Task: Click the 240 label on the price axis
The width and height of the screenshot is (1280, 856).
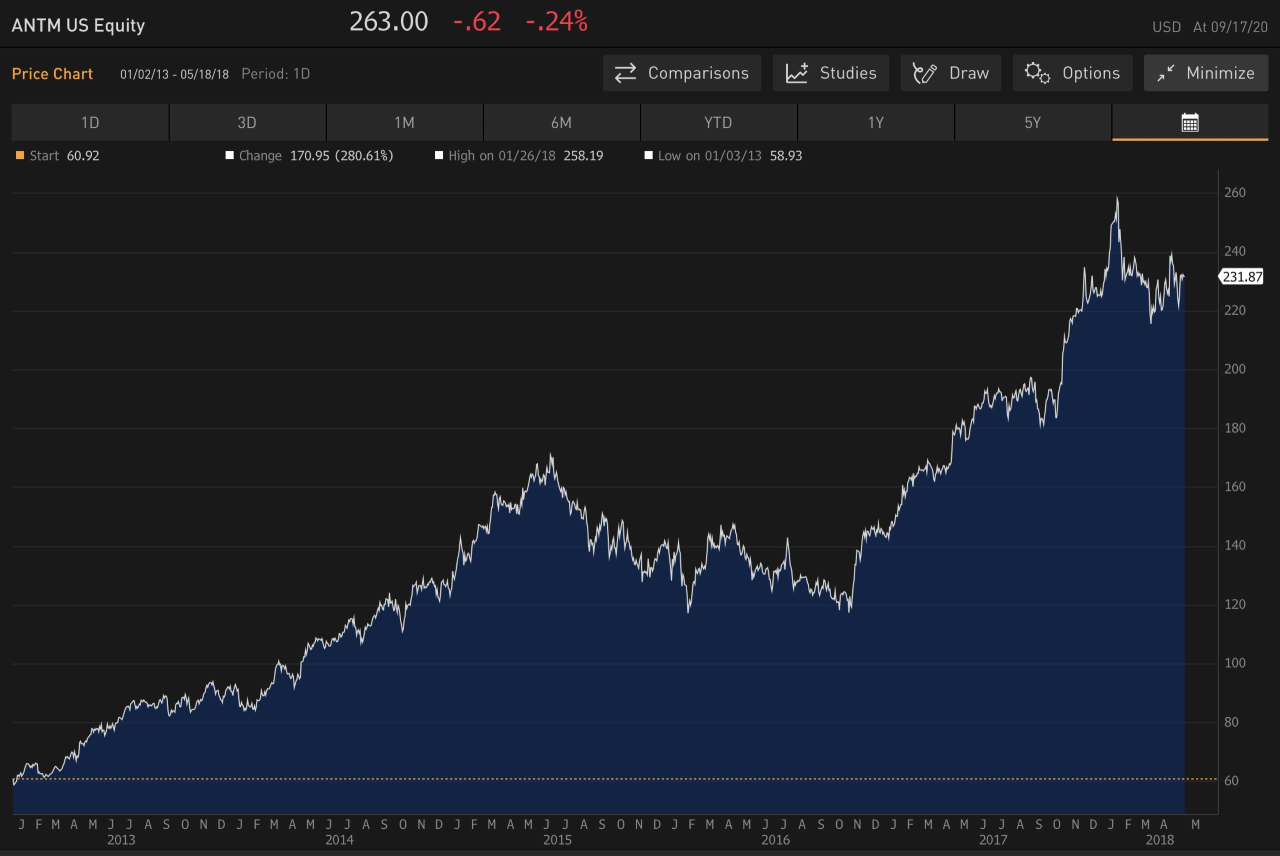Action: tap(1235, 252)
